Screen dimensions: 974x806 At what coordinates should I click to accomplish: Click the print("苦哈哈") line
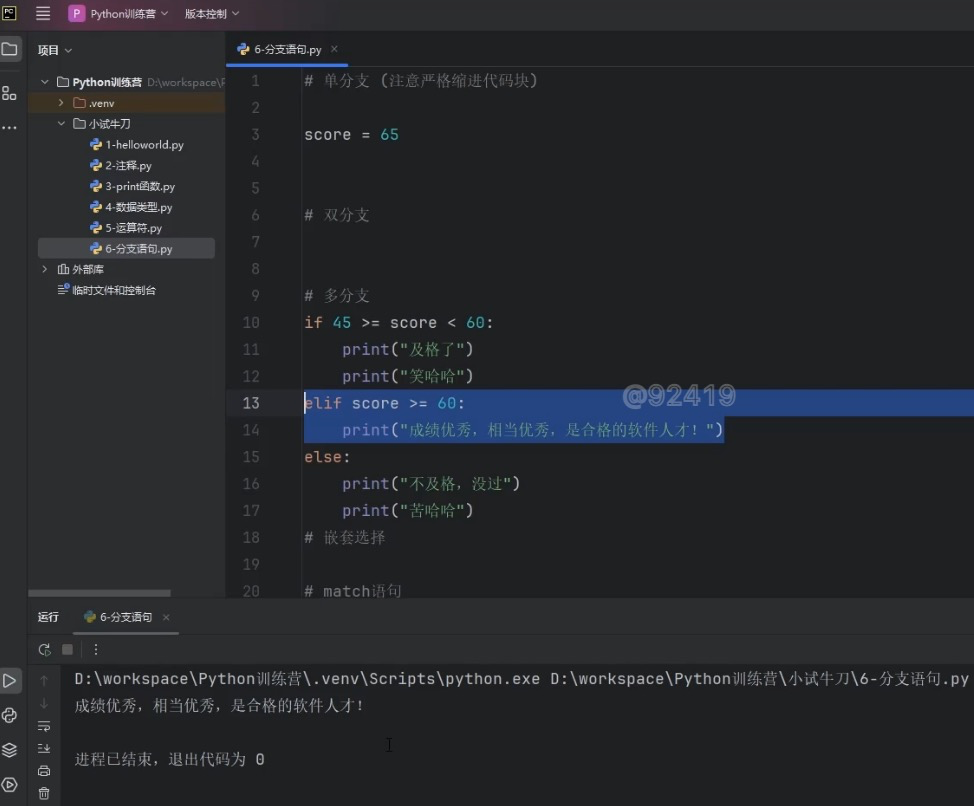[407, 510]
